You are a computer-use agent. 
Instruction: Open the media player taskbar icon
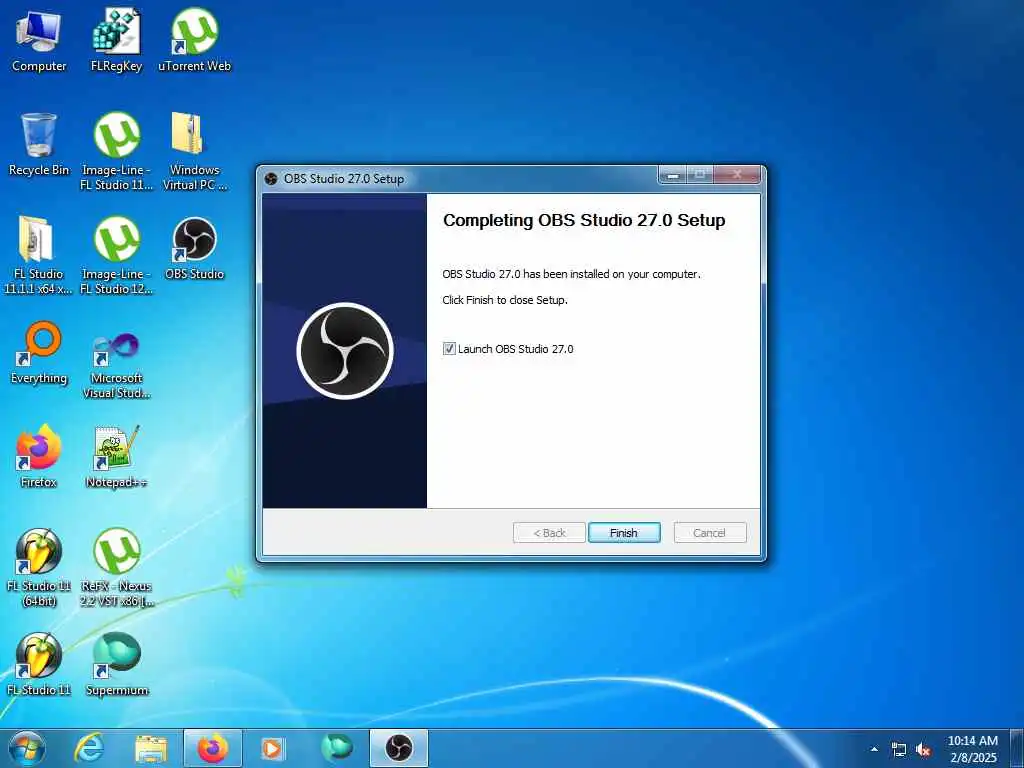[272, 748]
